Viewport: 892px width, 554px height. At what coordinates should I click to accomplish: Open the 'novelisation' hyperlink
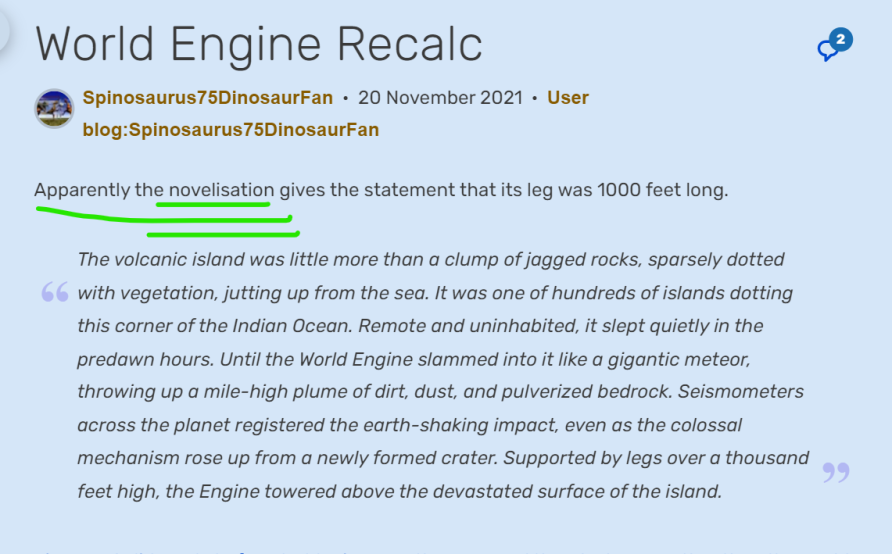click(221, 190)
